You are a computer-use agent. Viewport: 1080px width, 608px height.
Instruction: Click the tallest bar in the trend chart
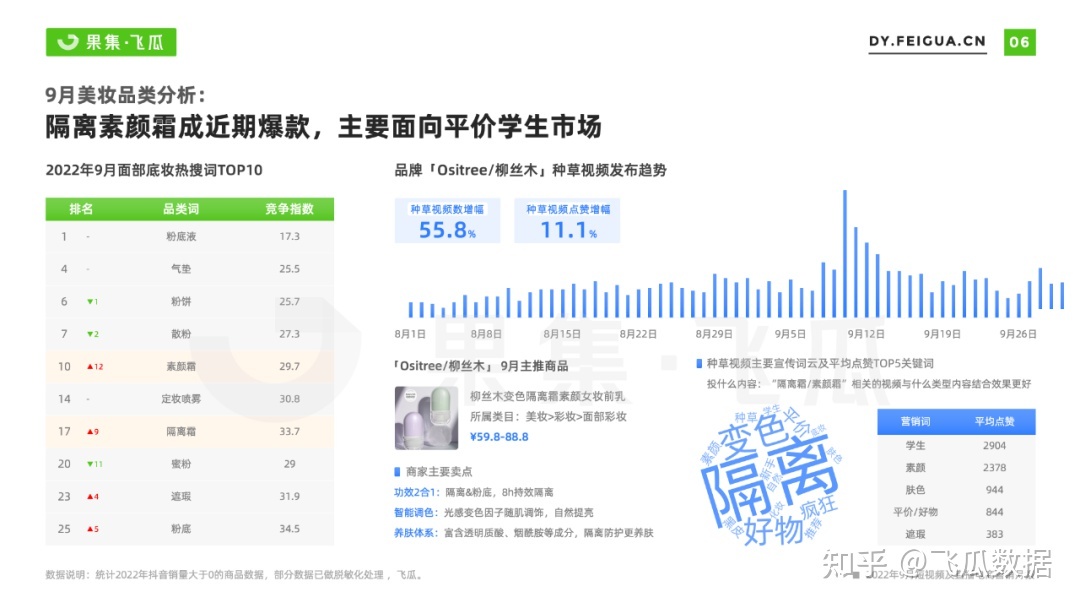(844, 253)
